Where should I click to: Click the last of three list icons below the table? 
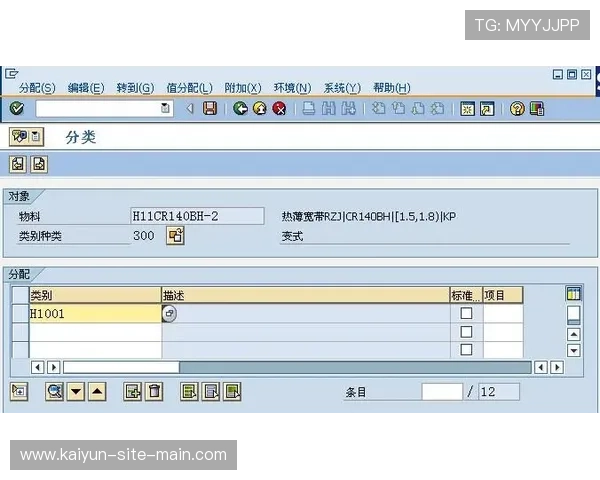pos(232,392)
